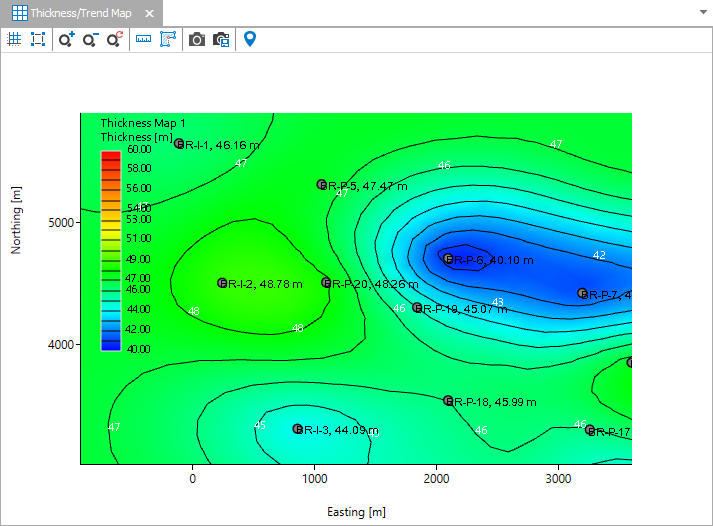Viewport: 713px width, 526px height.
Task: Click the zoom to extents icon
Action: coord(38,39)
